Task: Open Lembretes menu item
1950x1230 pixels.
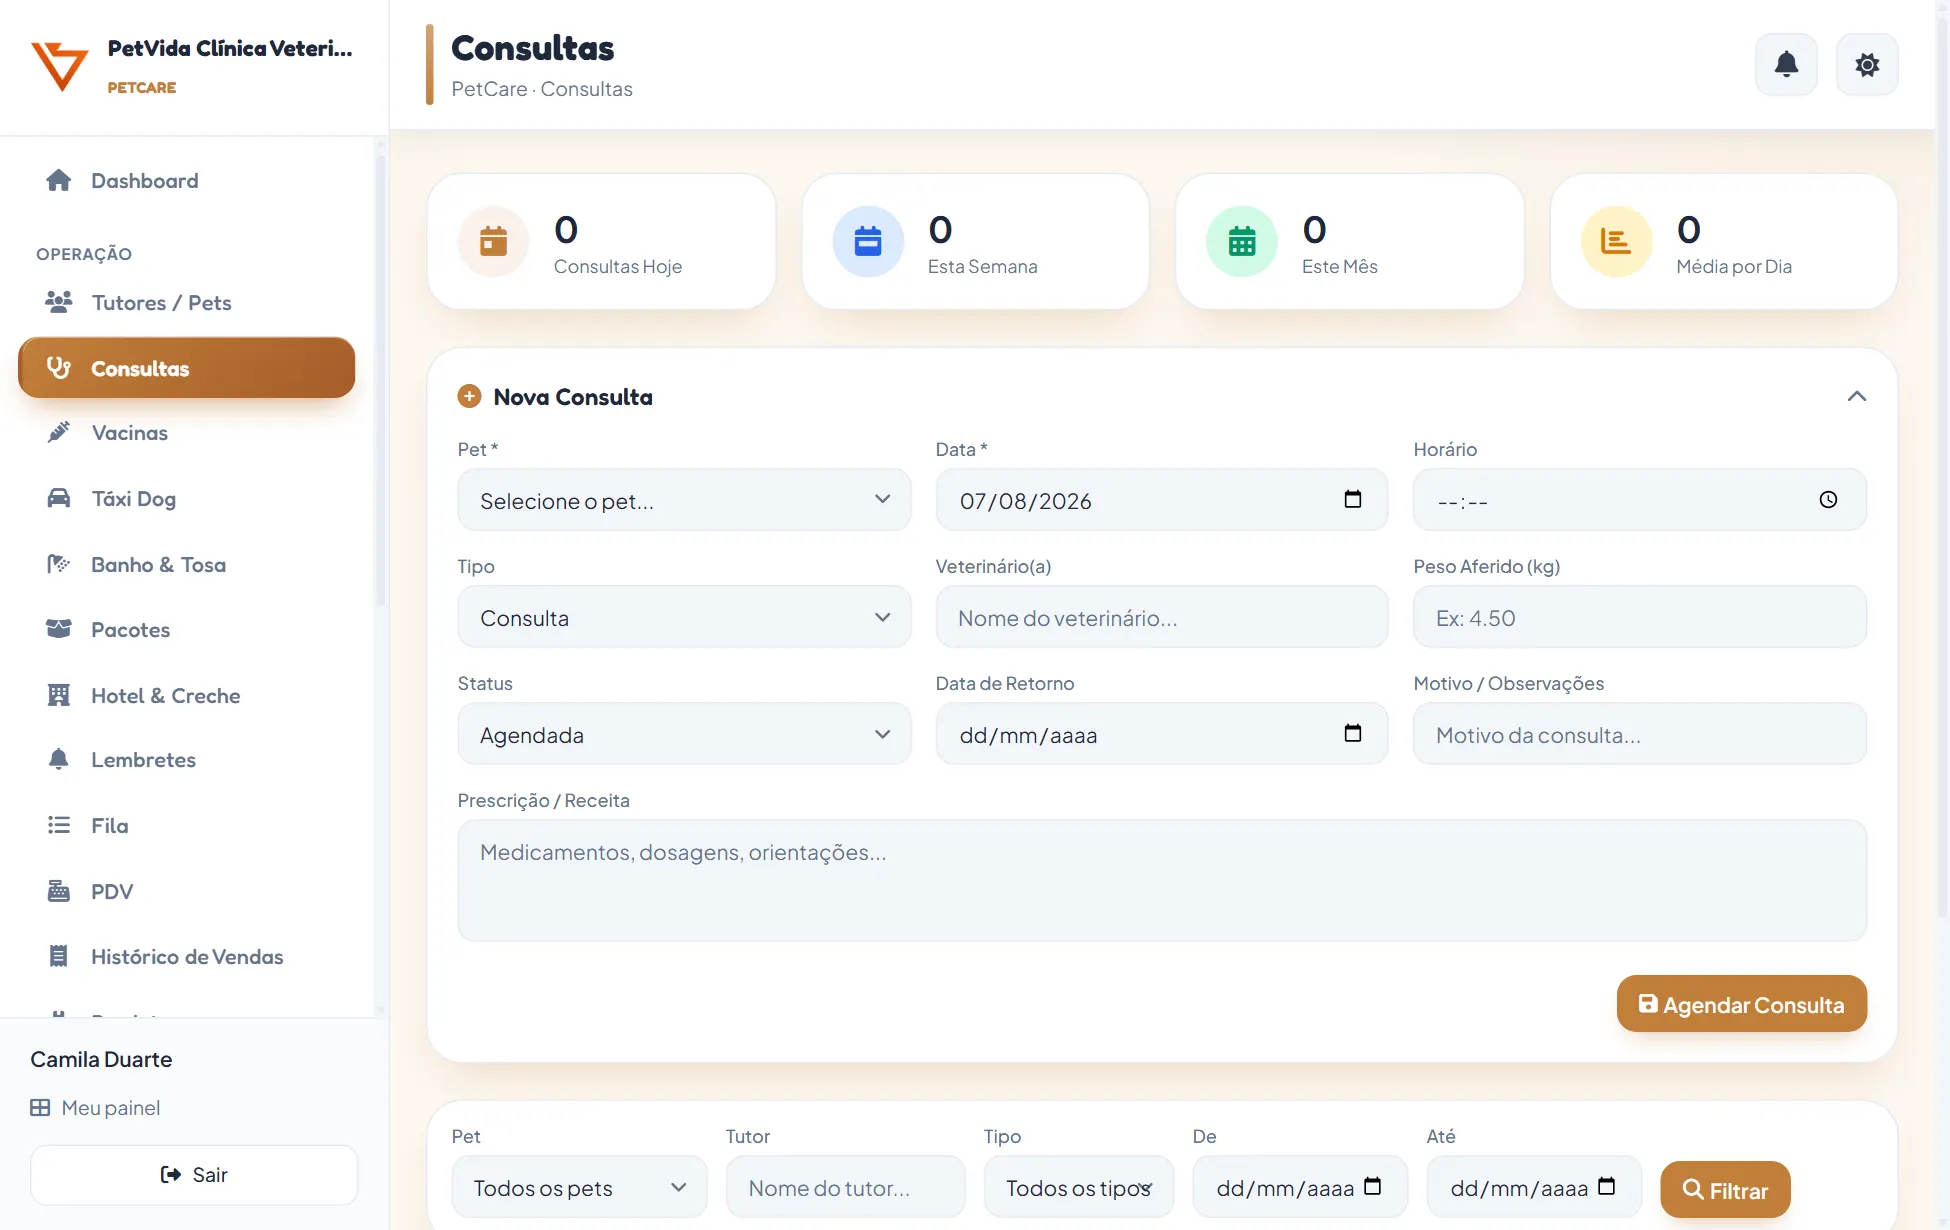Action: (x=187, y=759)
